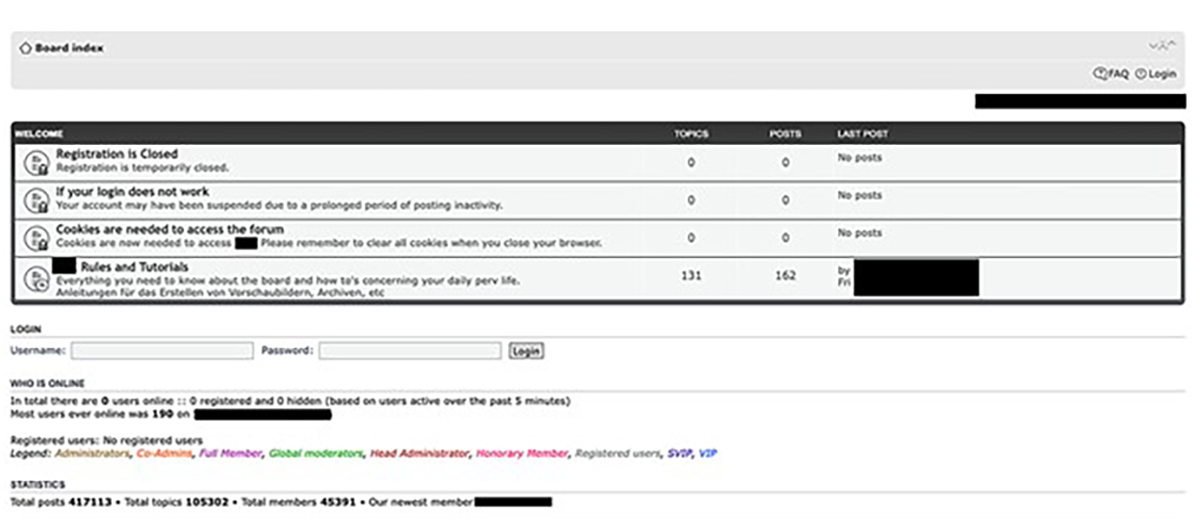Image resolution: width=1200 pixels, height=520 pixels.
Task: Open the Rules and Tutorials forum
Action: coord(137,267)
